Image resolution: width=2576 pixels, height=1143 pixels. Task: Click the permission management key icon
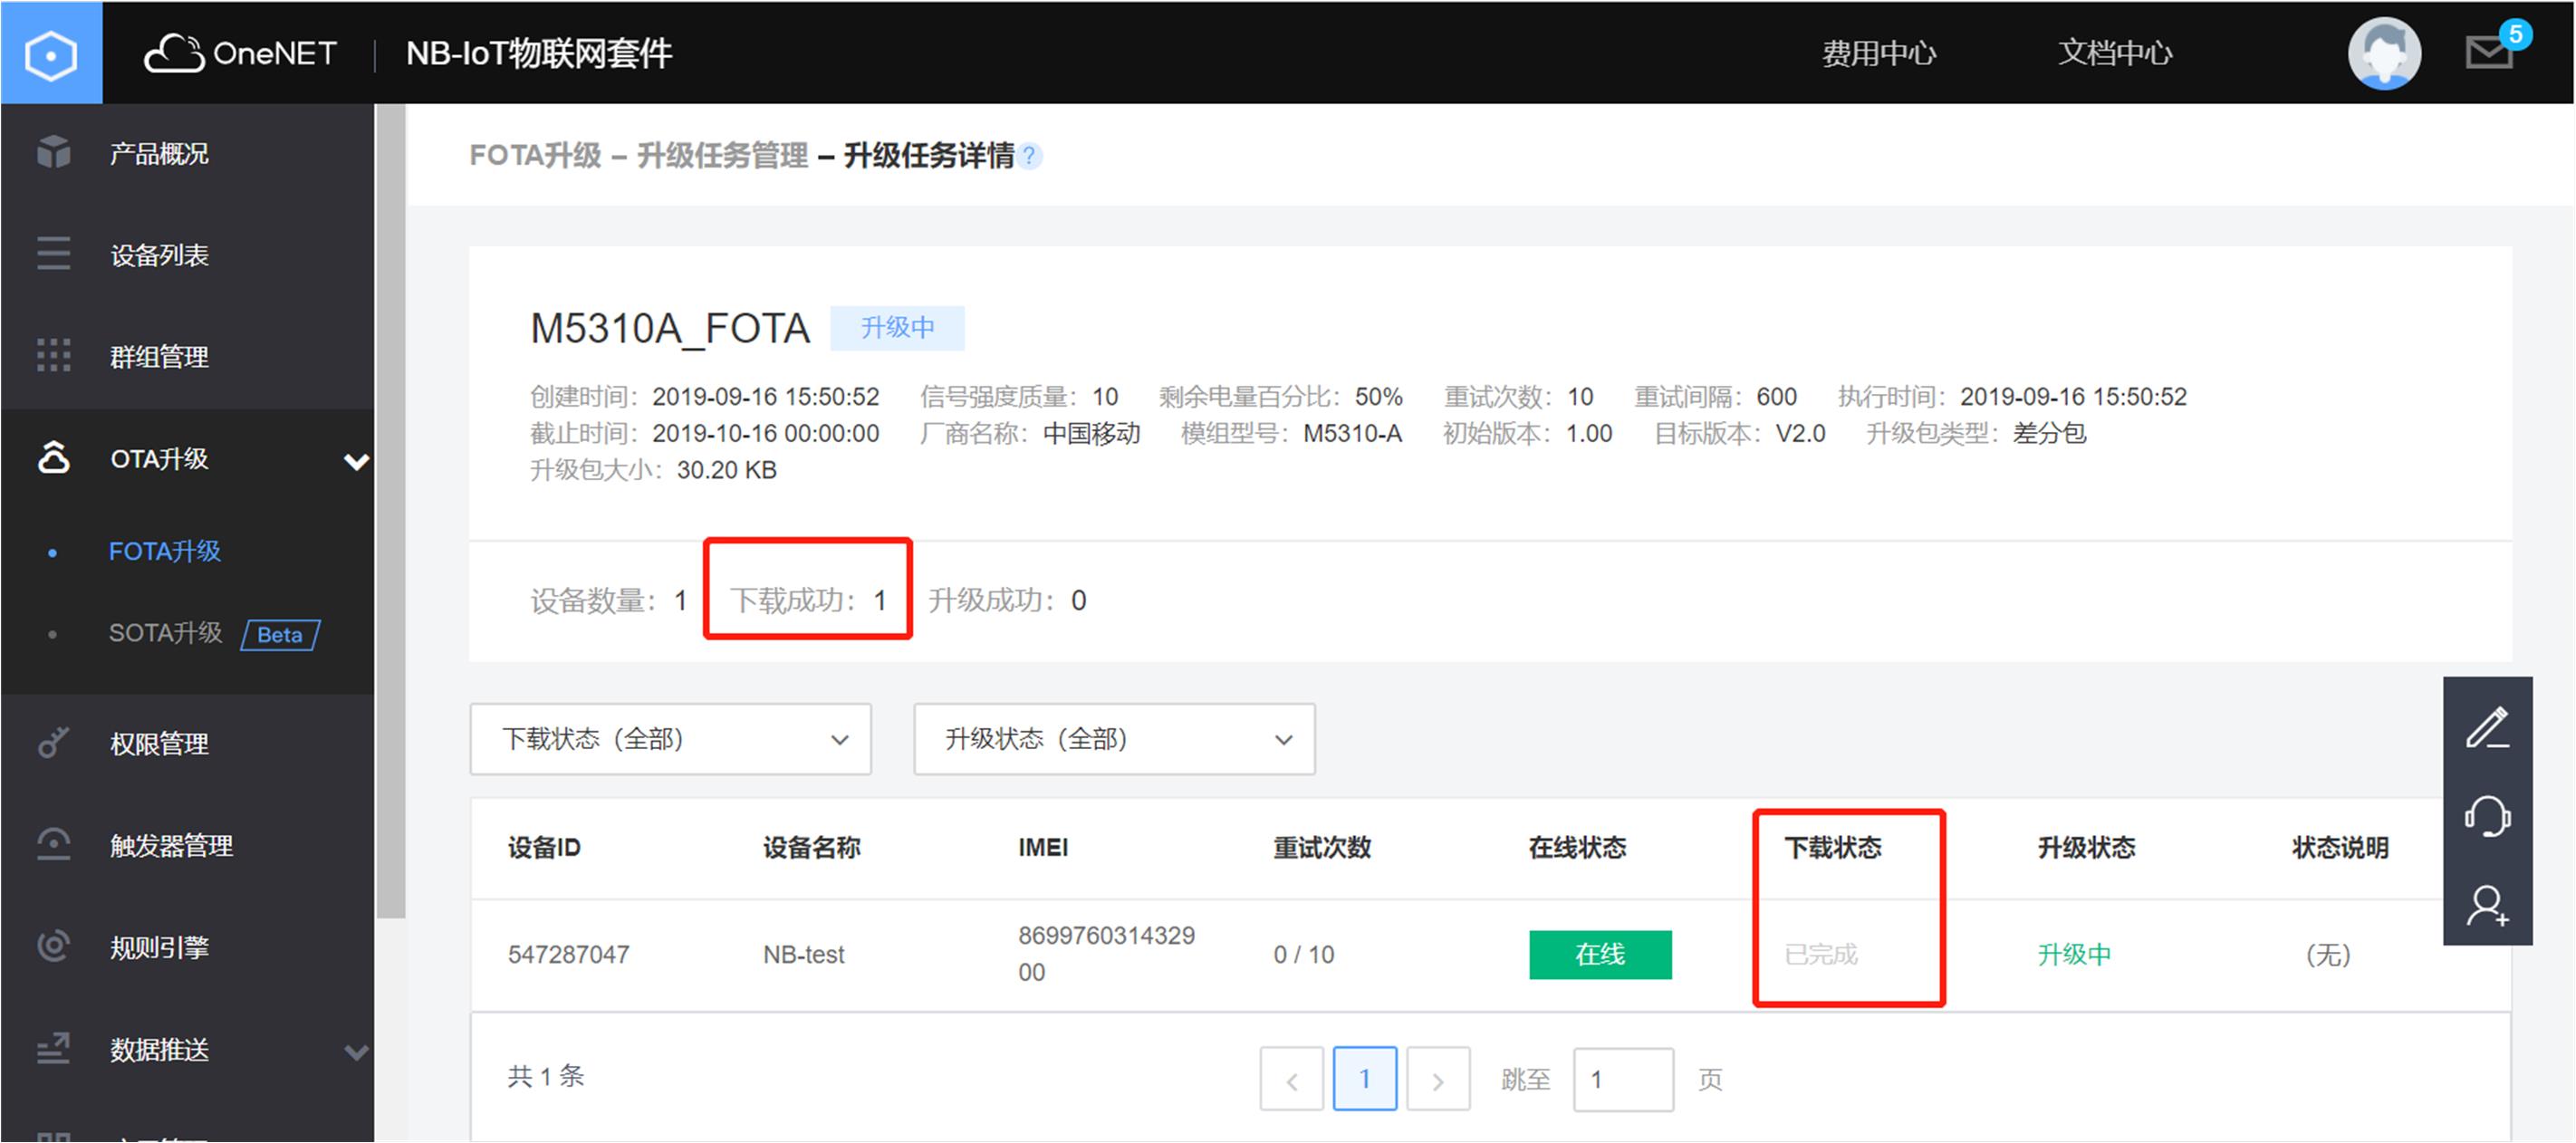[53, 743]
